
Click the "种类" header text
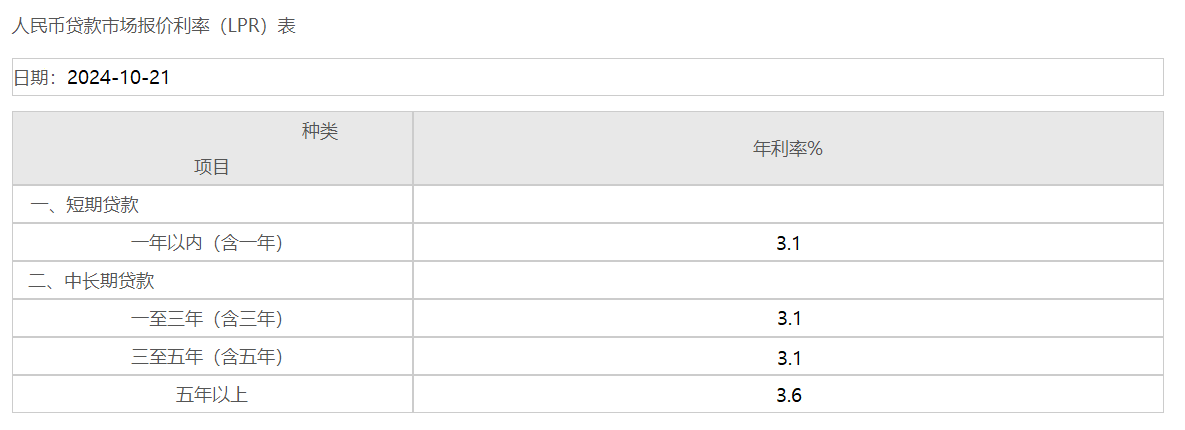(320, 131)
